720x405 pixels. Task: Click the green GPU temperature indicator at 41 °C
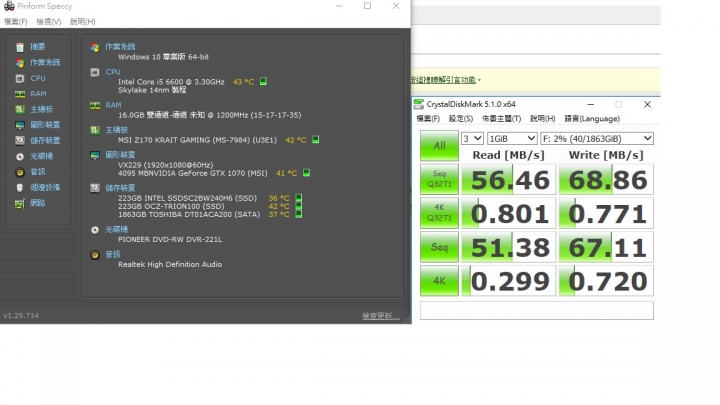tap(306, 173)
